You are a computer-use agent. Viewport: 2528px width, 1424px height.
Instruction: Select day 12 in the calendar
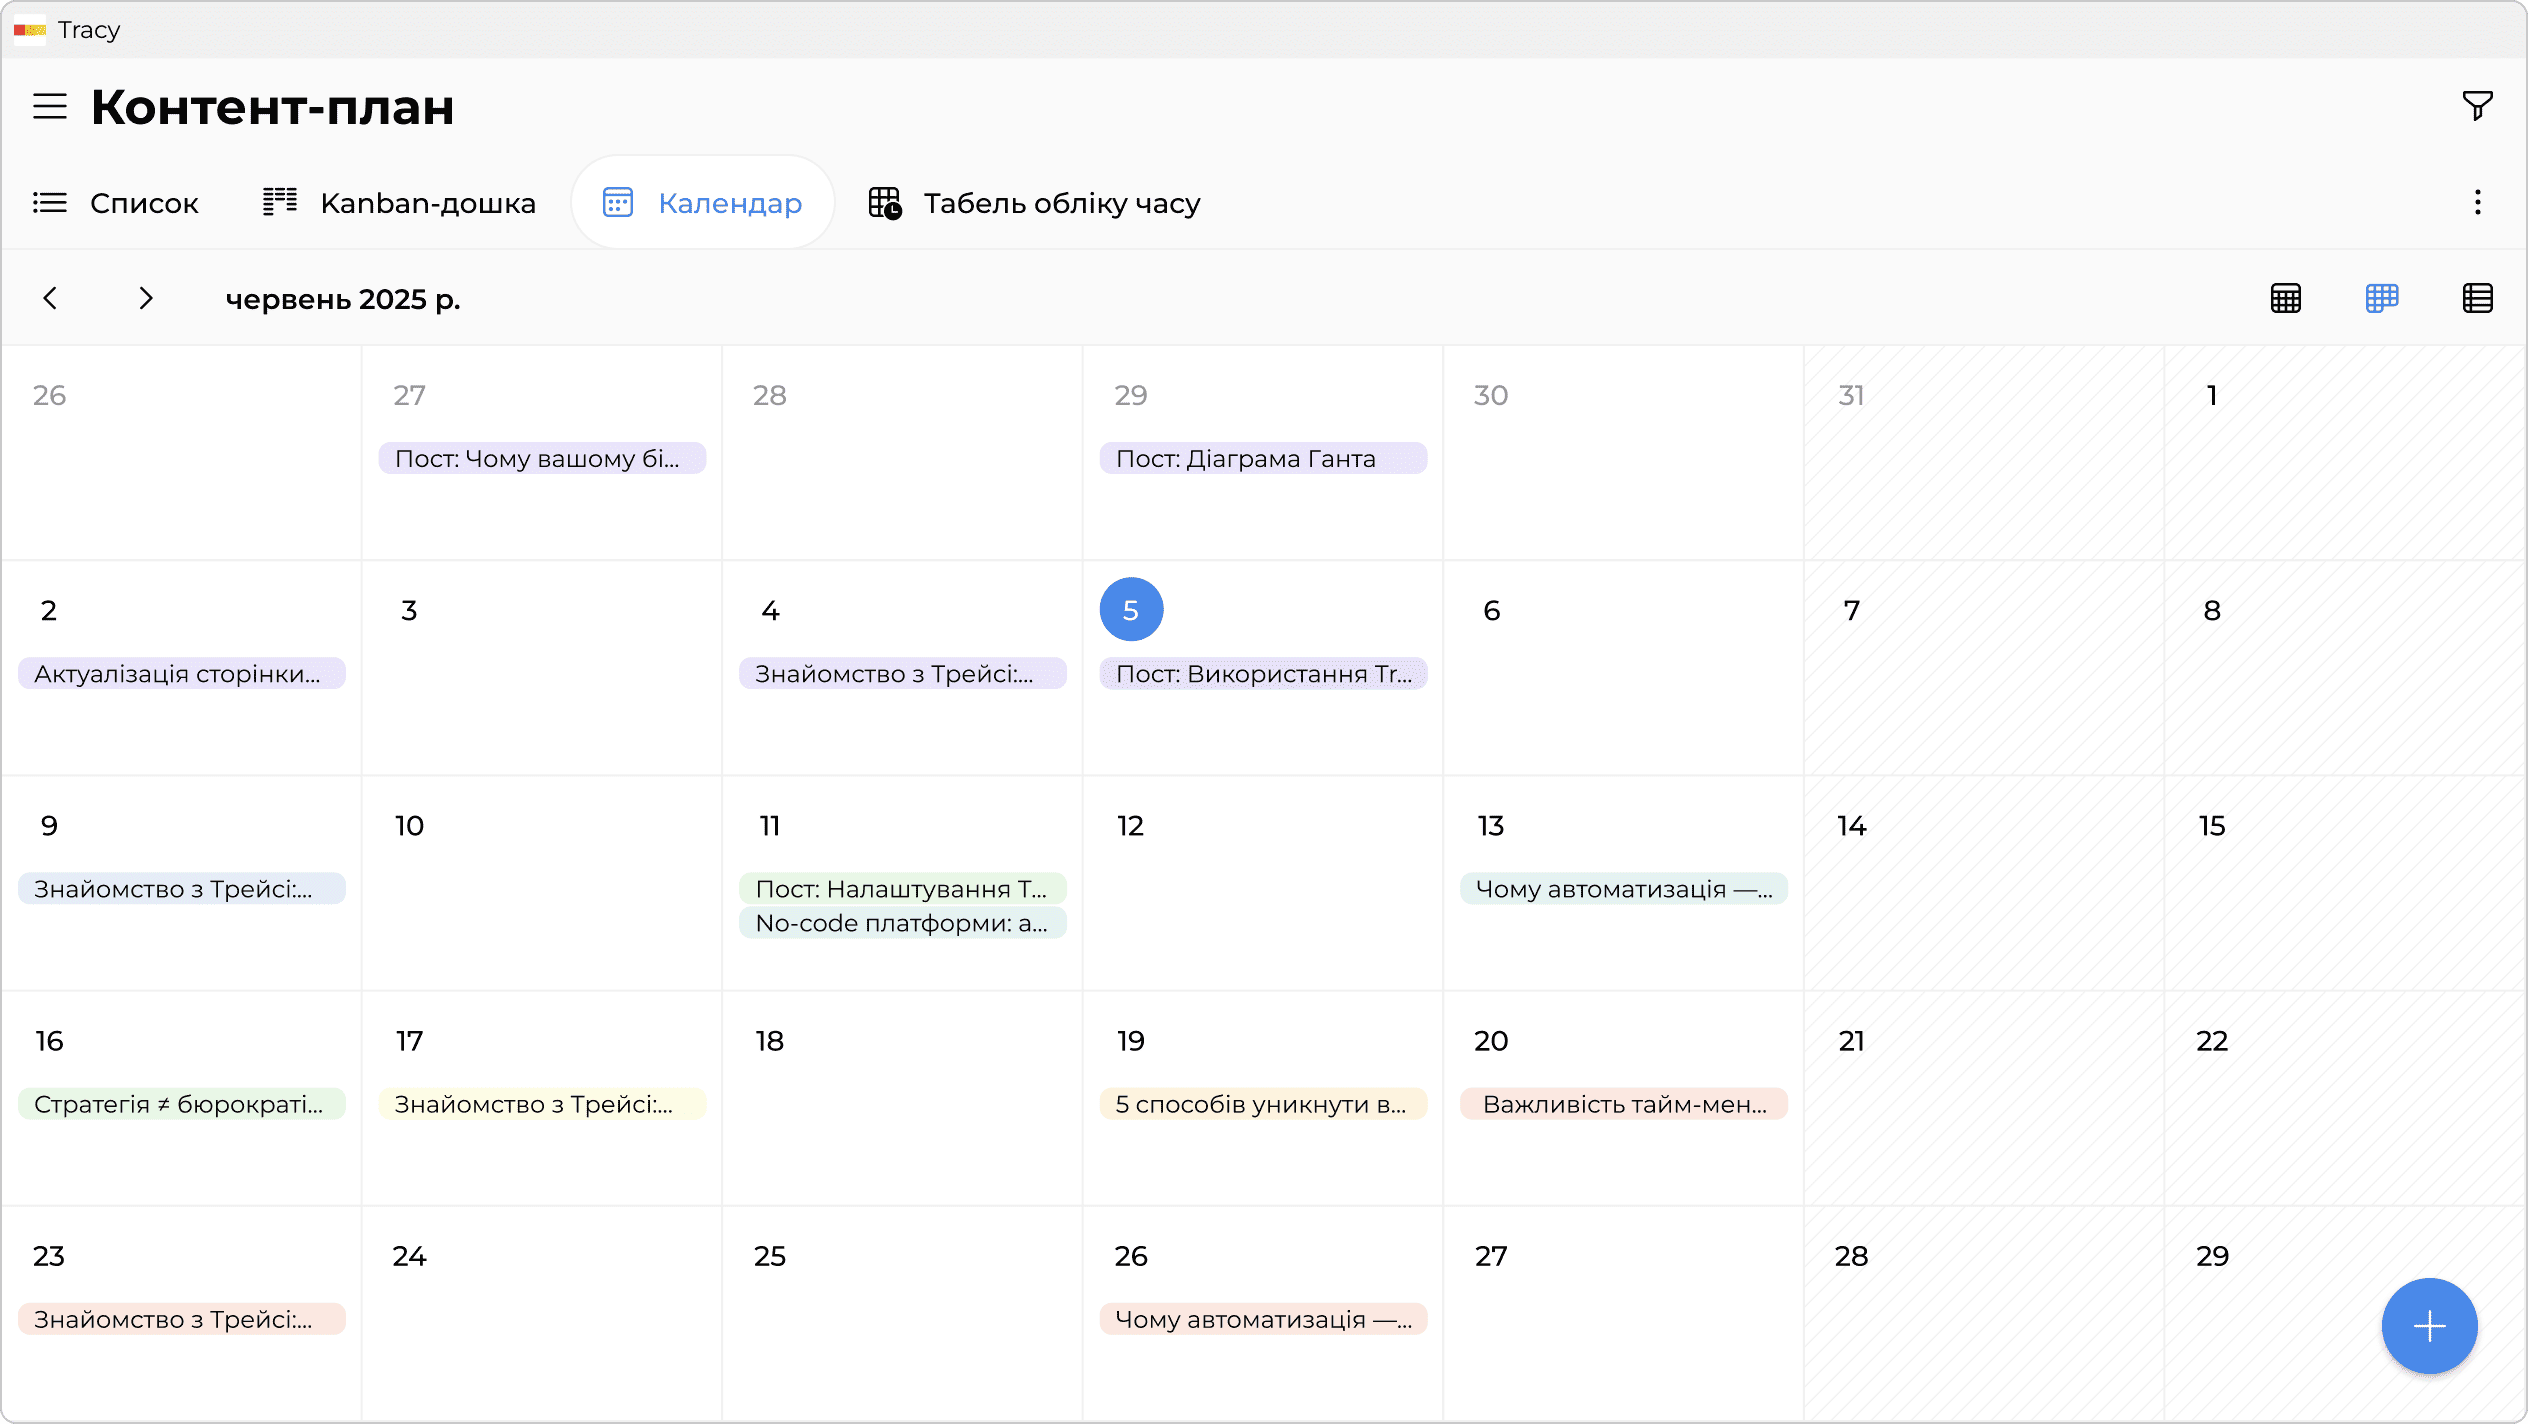pos(1130,825)
